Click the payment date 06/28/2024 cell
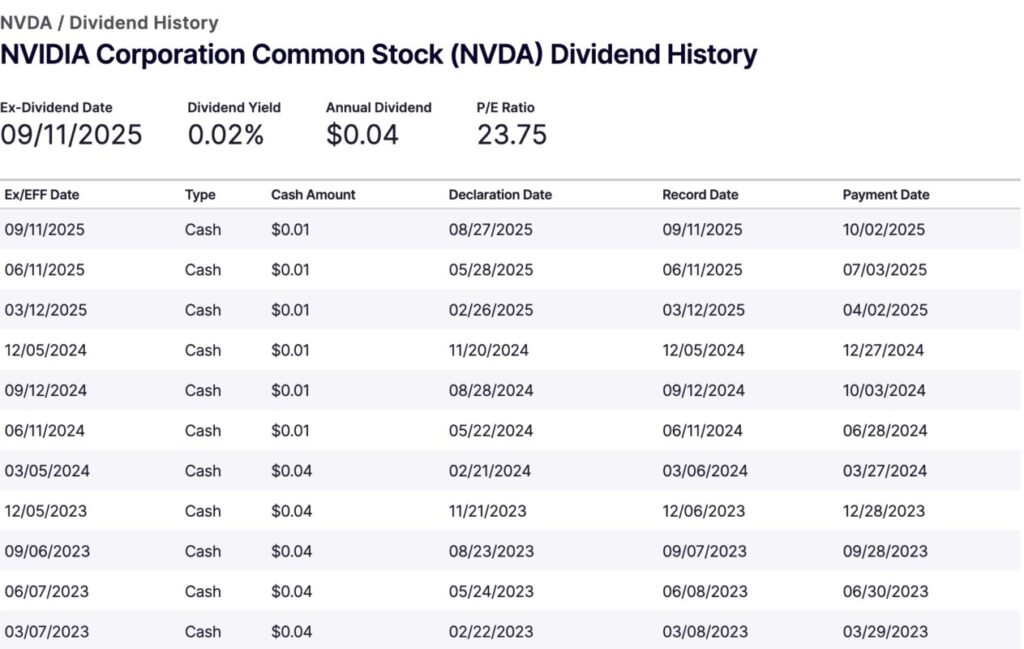1024x649 pixels. pos(884,431)
